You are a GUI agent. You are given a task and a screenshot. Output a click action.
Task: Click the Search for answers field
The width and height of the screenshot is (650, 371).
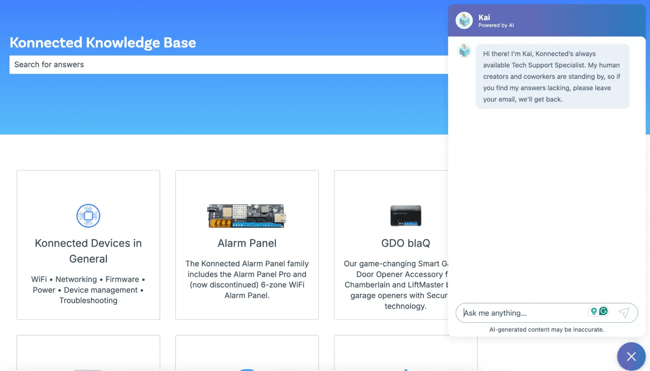point(228,65)
